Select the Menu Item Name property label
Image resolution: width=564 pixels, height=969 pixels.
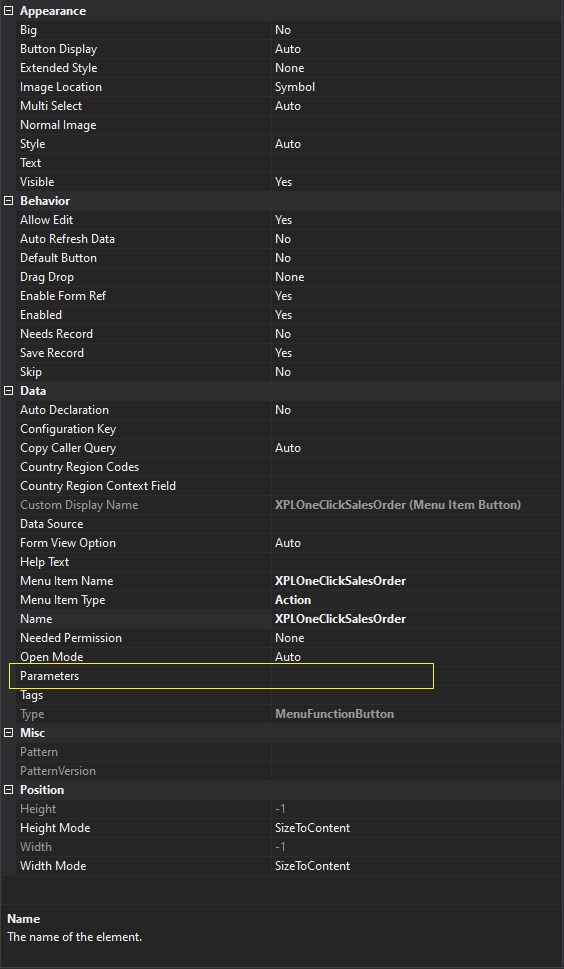click(x=67, y=581)
